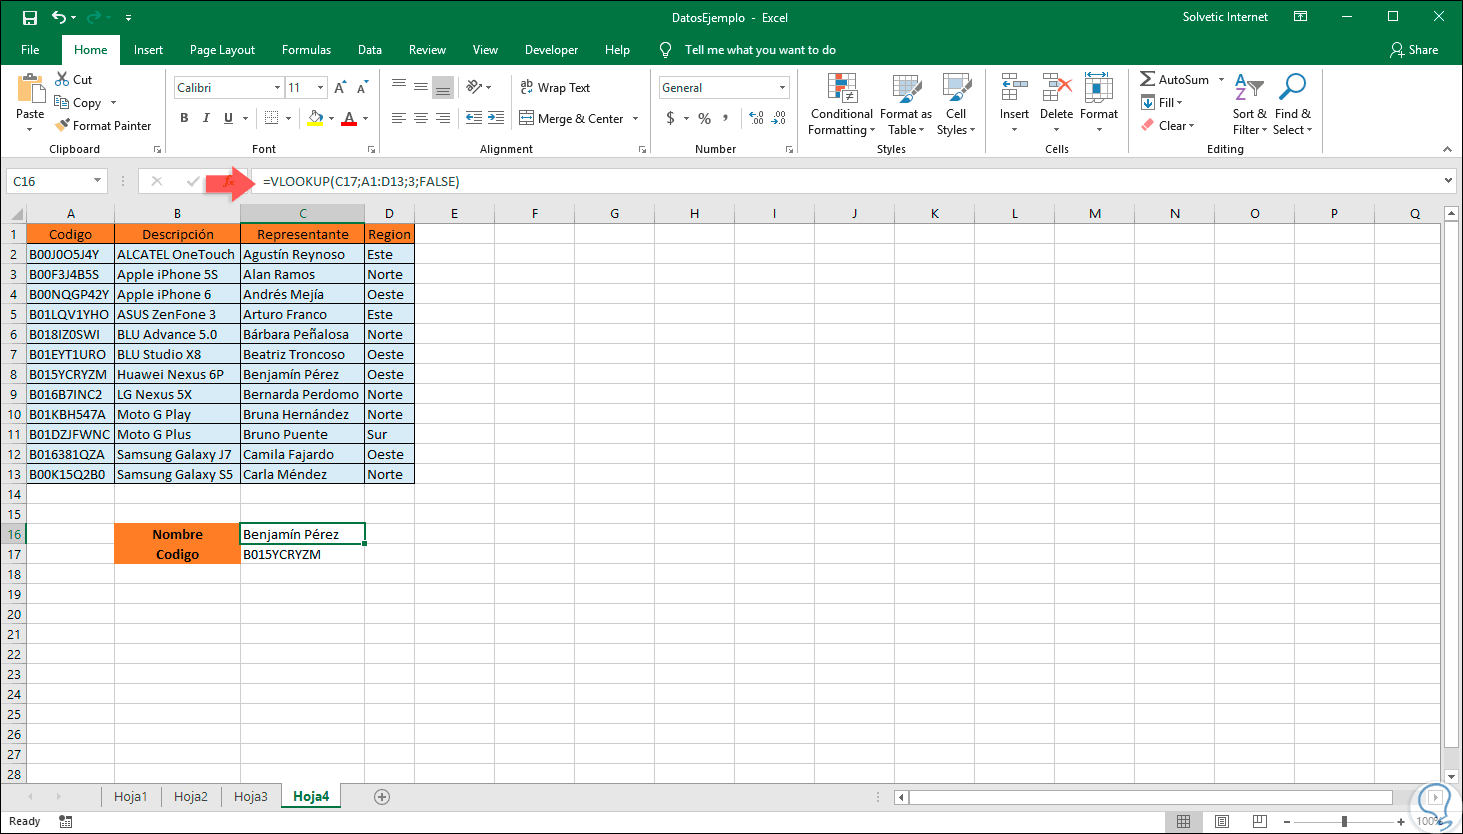Decrease decimal places
The image size is (1463, 834).
[779, 118]
